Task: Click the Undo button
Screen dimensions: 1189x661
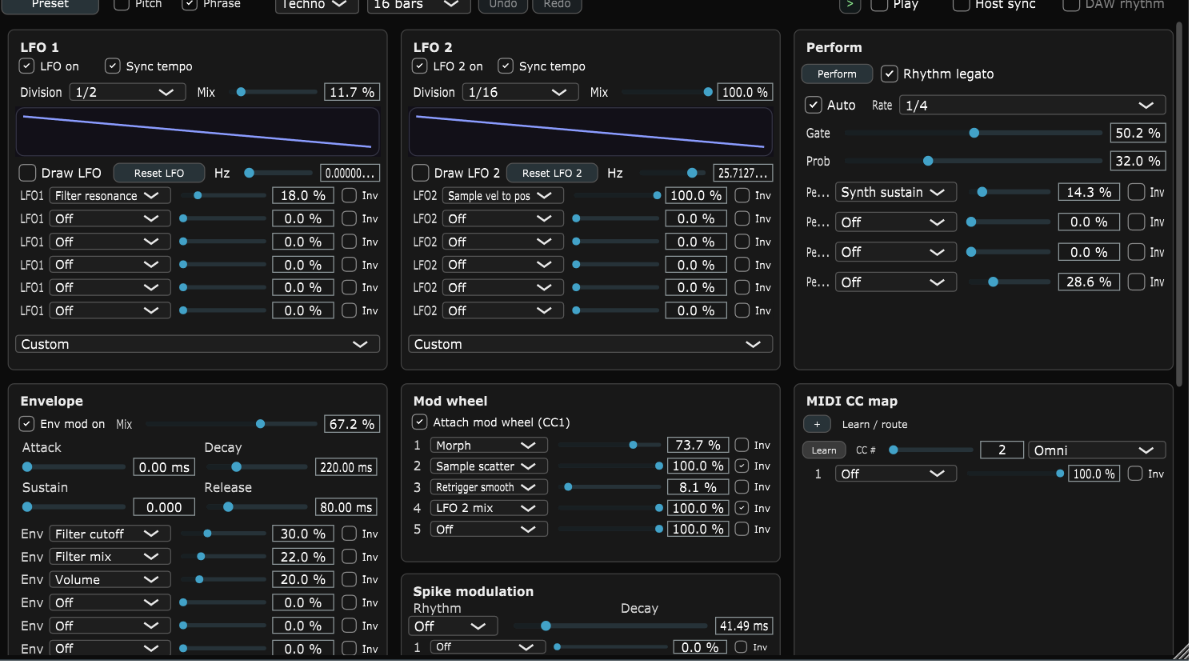Action: [x=503, y=5]
